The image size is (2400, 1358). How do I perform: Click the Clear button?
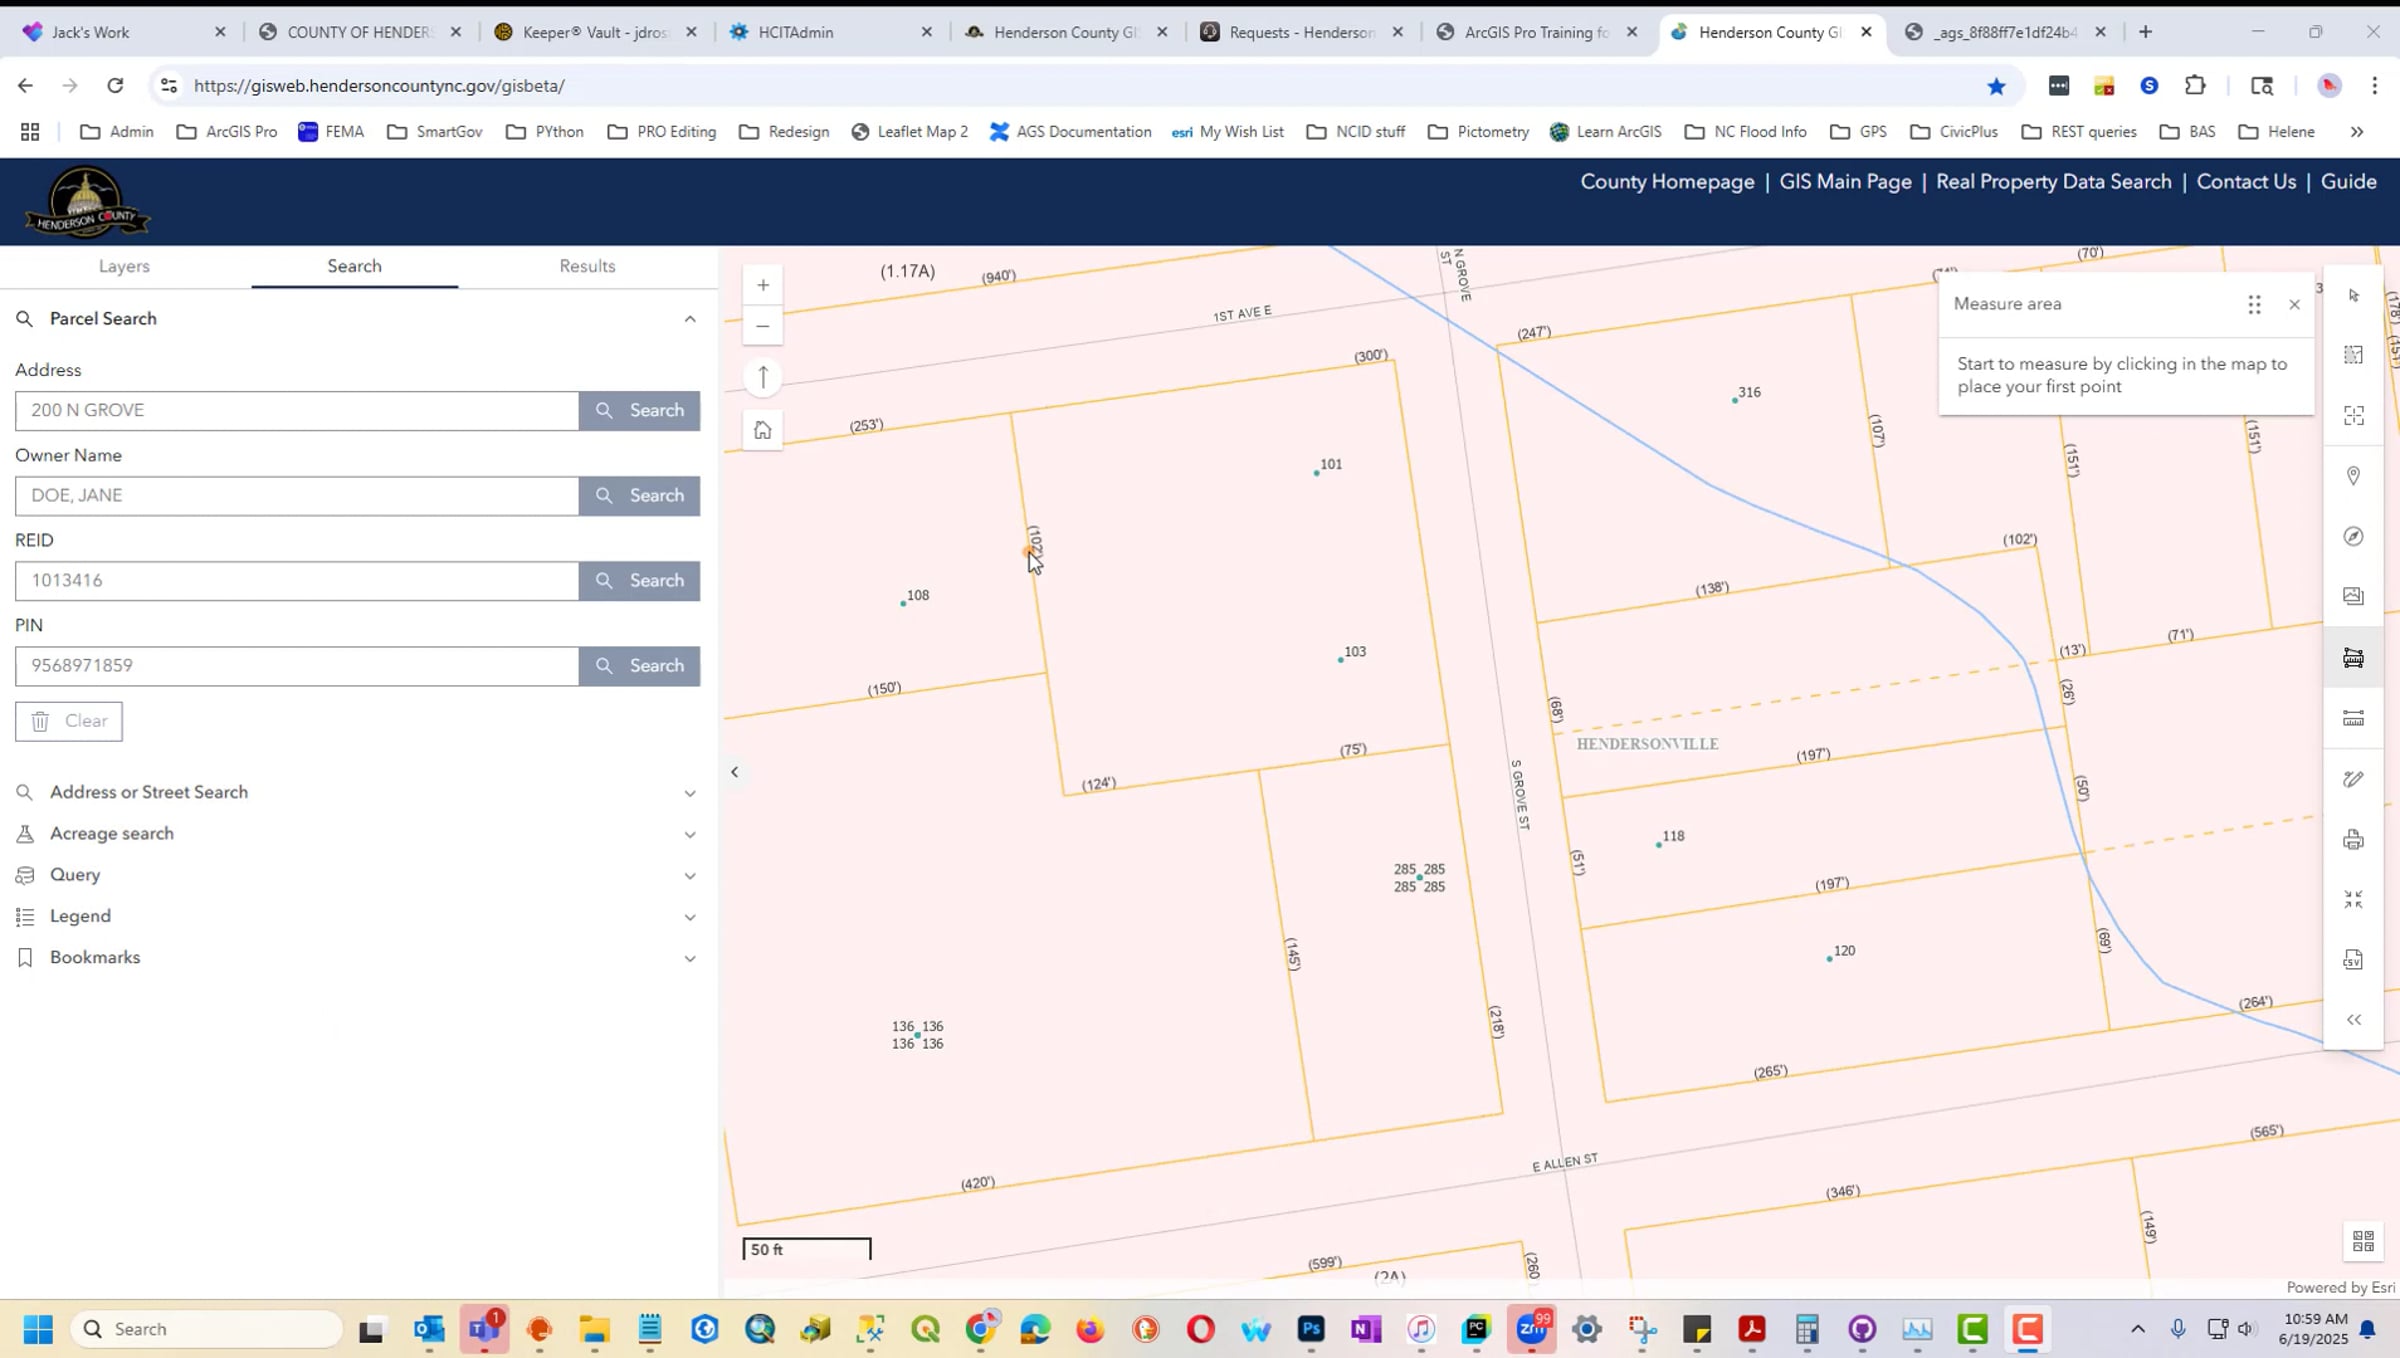[x=69, y=721]
